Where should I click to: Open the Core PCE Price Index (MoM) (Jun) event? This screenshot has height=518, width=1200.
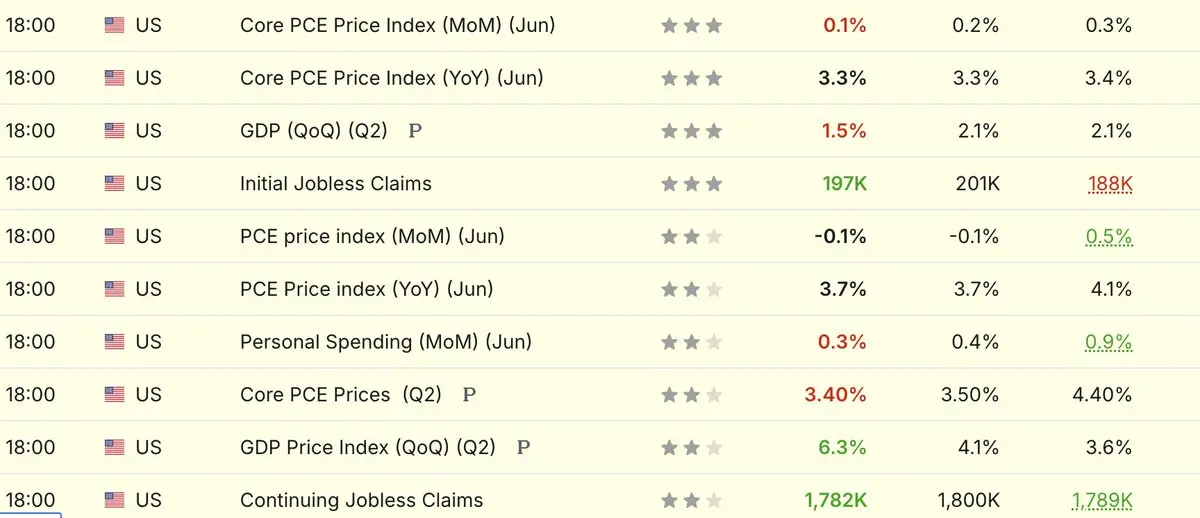click(x=397, y=25)
